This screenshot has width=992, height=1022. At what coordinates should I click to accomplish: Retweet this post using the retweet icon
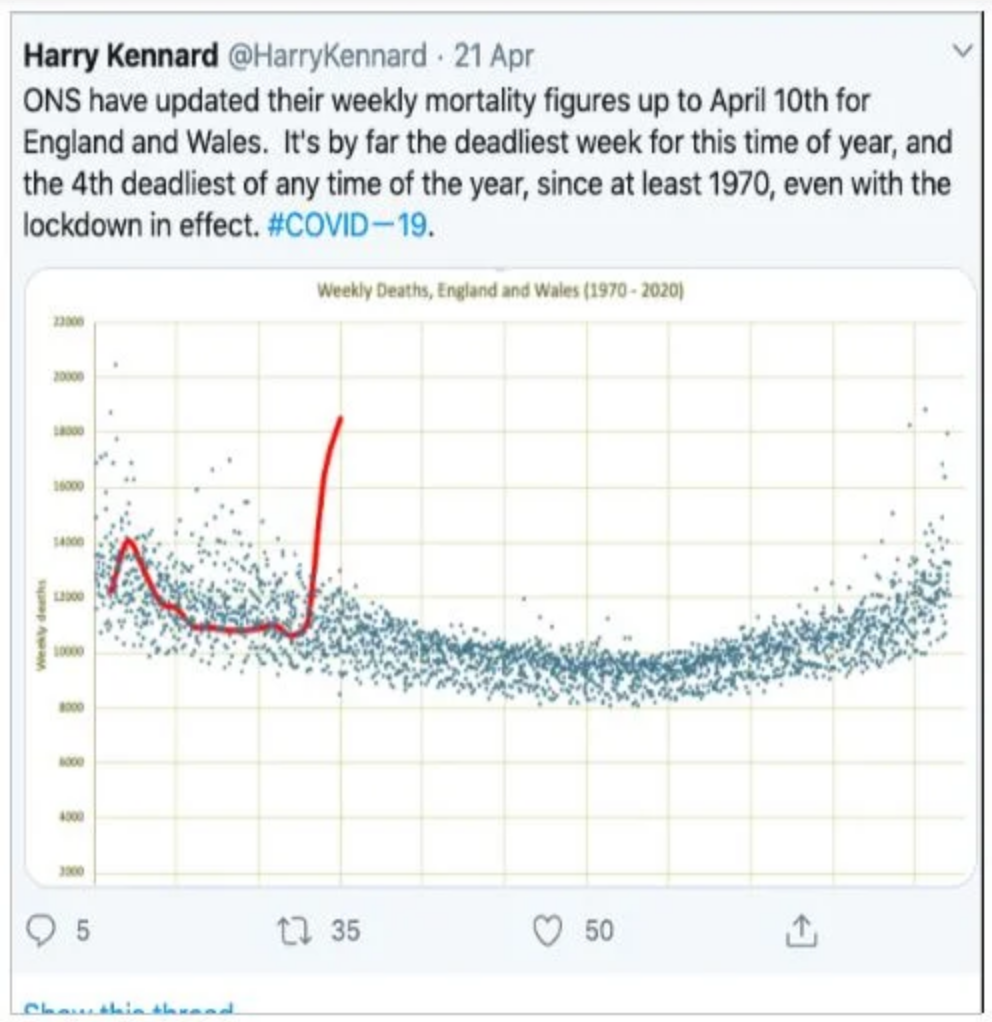[294, 931]
